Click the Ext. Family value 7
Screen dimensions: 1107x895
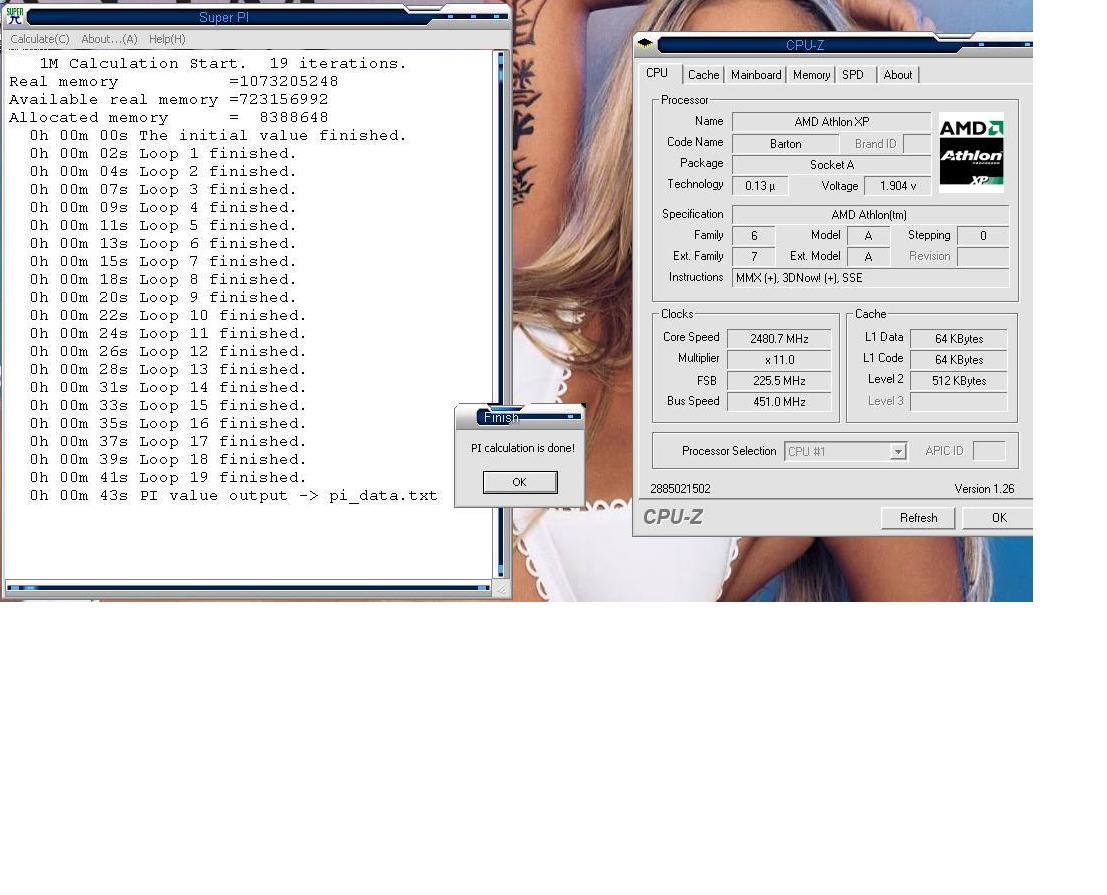[753, 257]
